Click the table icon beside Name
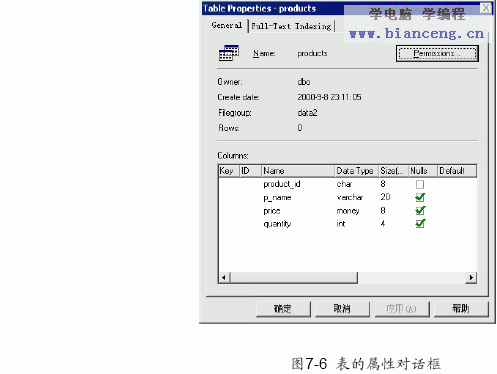The height and width of the screenshot is (374, 497). 229,53
